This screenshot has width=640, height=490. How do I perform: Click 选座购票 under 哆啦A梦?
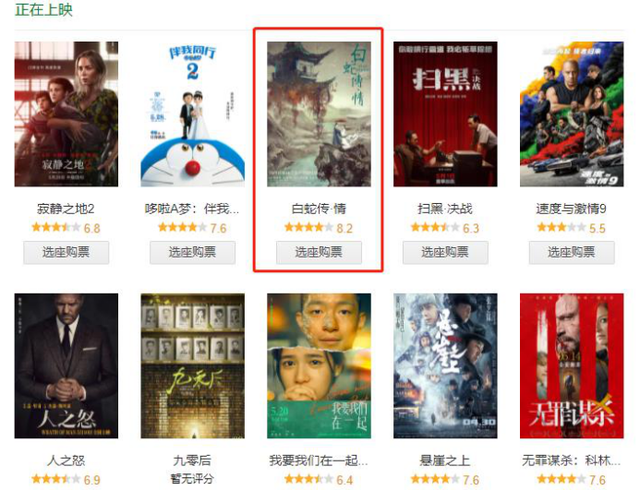[193, 252]
